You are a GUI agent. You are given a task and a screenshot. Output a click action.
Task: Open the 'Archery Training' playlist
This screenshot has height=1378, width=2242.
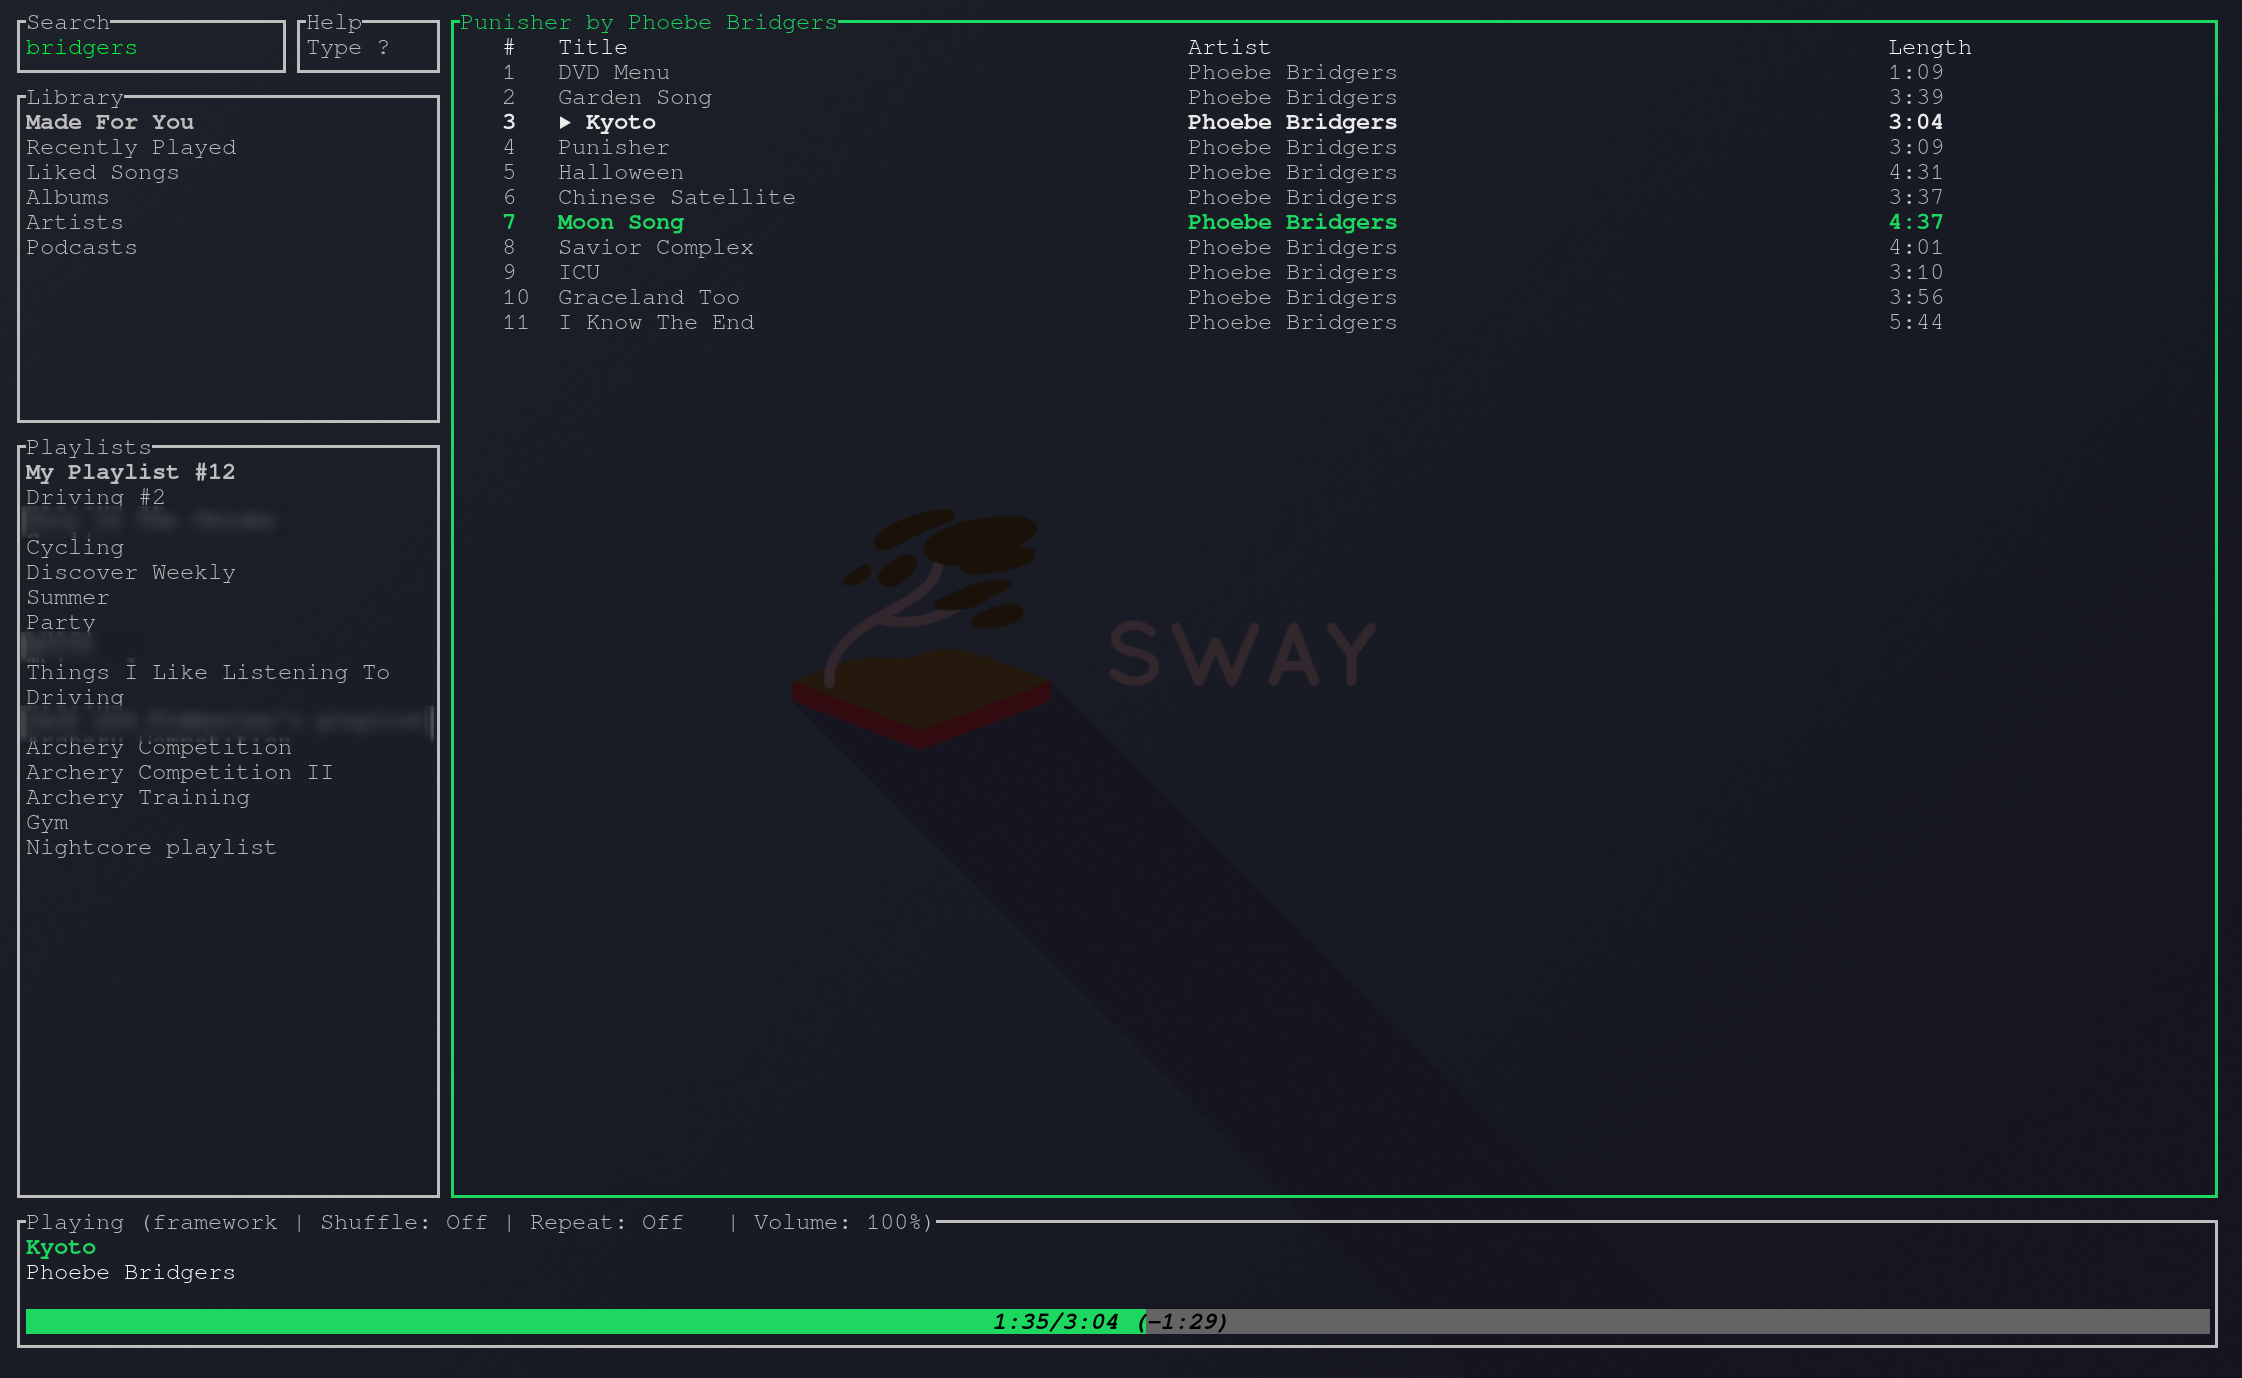tap(138, 797)
